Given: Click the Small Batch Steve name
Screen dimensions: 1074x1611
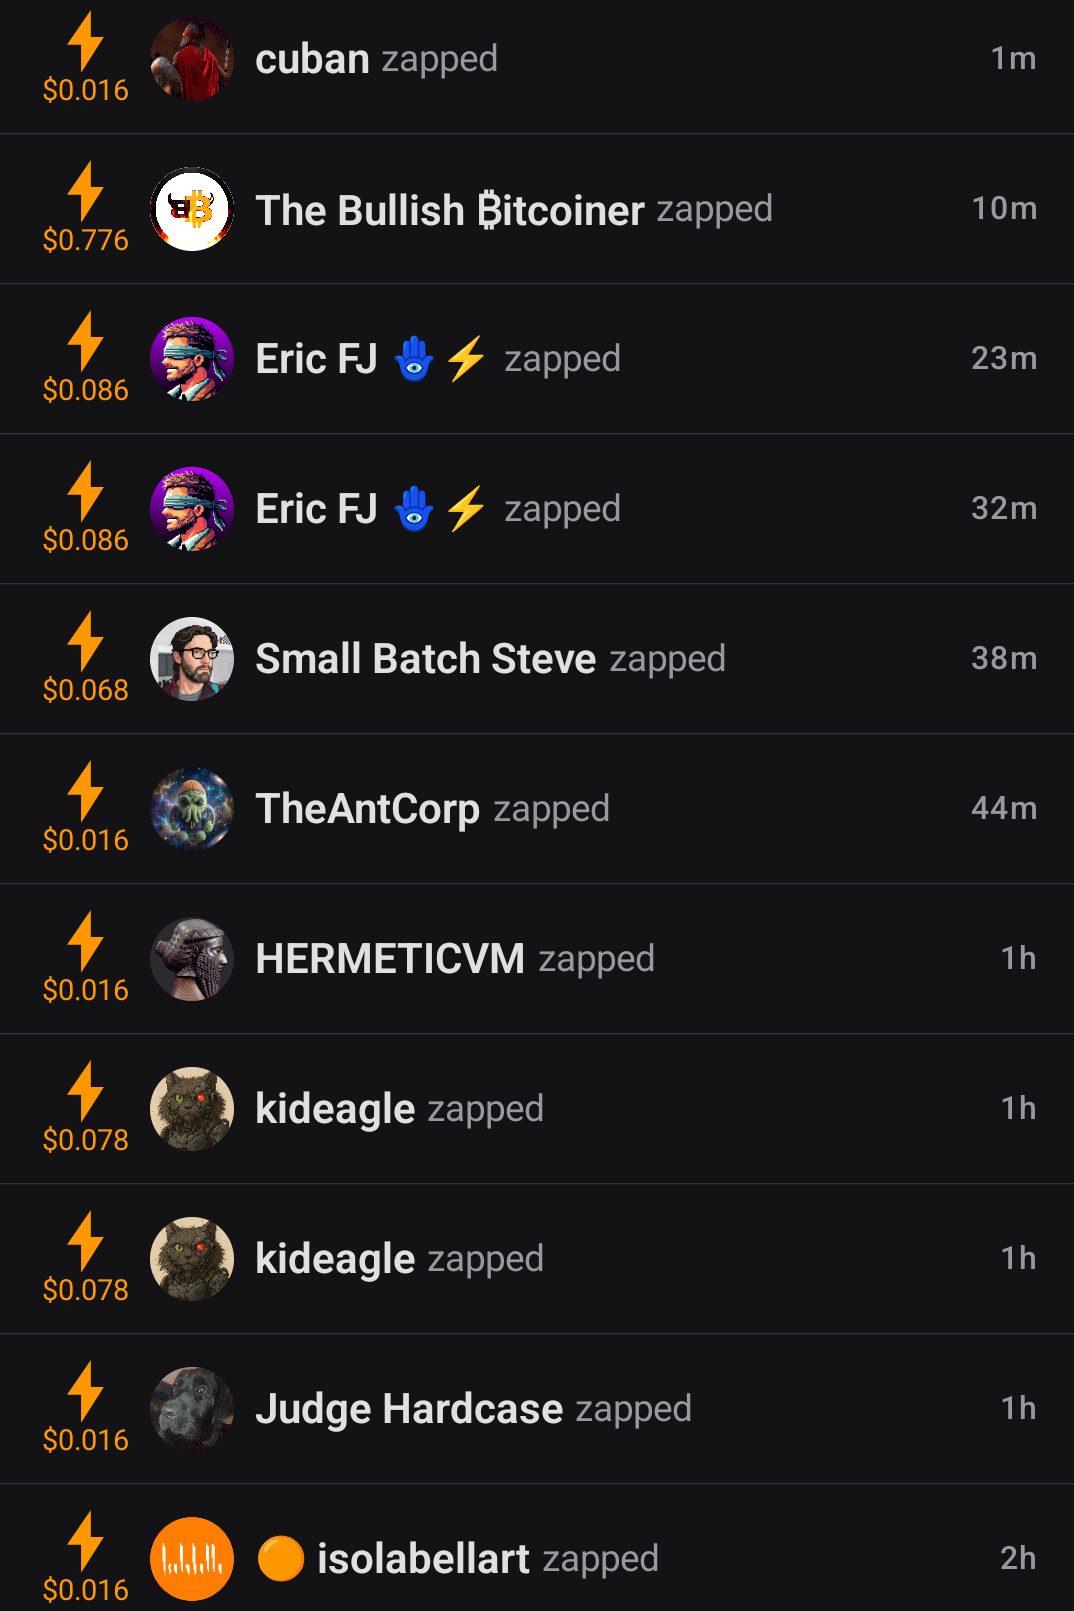Looking at the screenshot, I should coord(425,659).
